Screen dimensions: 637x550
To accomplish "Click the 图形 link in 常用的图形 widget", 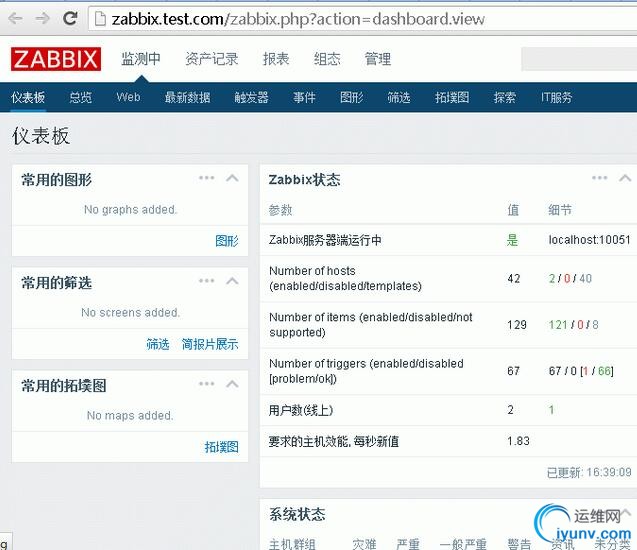I will point(227,241).
